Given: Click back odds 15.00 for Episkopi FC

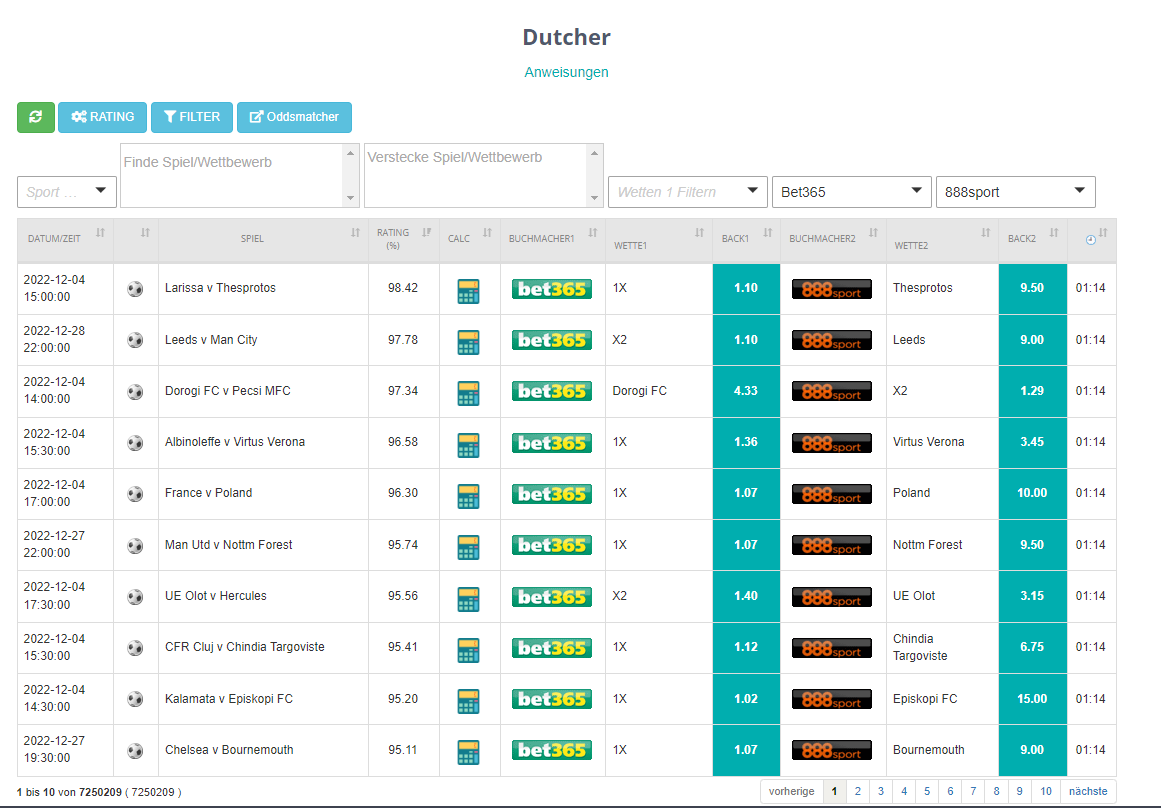Looking at the screenshot, I should (1032, 699).
